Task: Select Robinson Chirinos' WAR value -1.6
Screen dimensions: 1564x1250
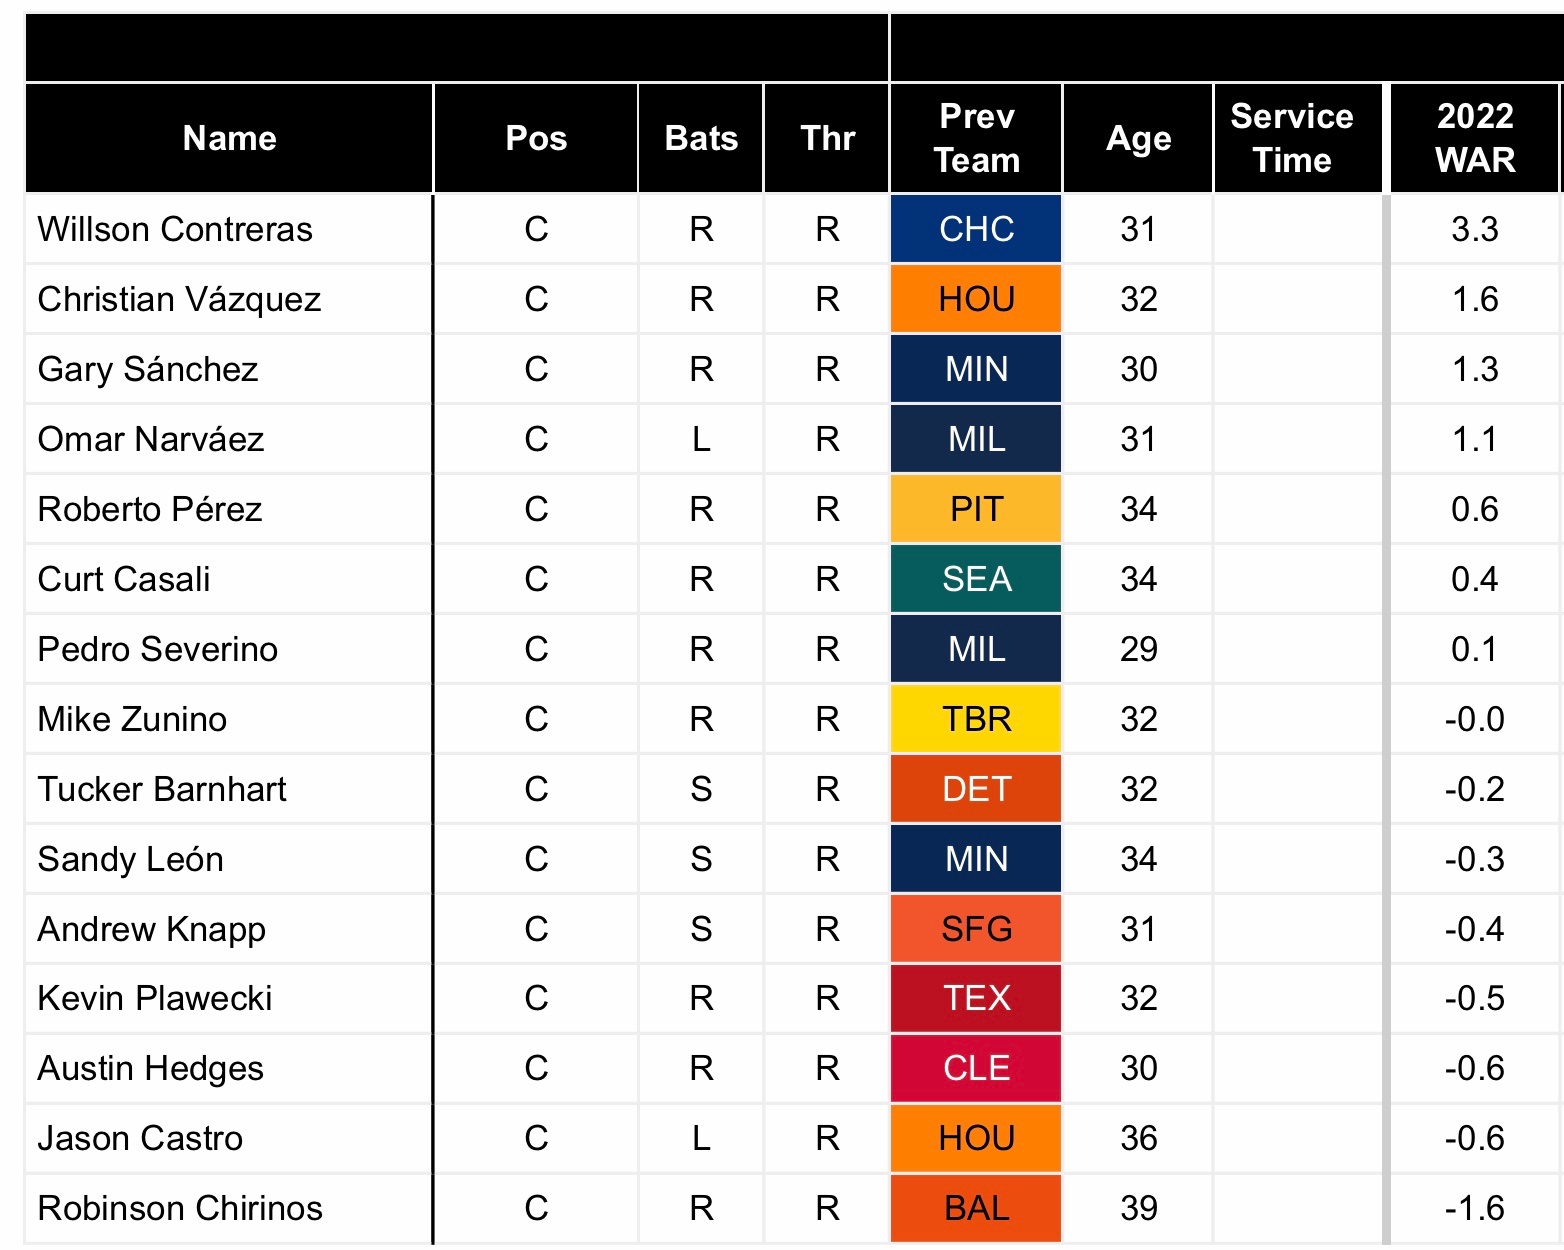Action: tap(1475, 1208)
